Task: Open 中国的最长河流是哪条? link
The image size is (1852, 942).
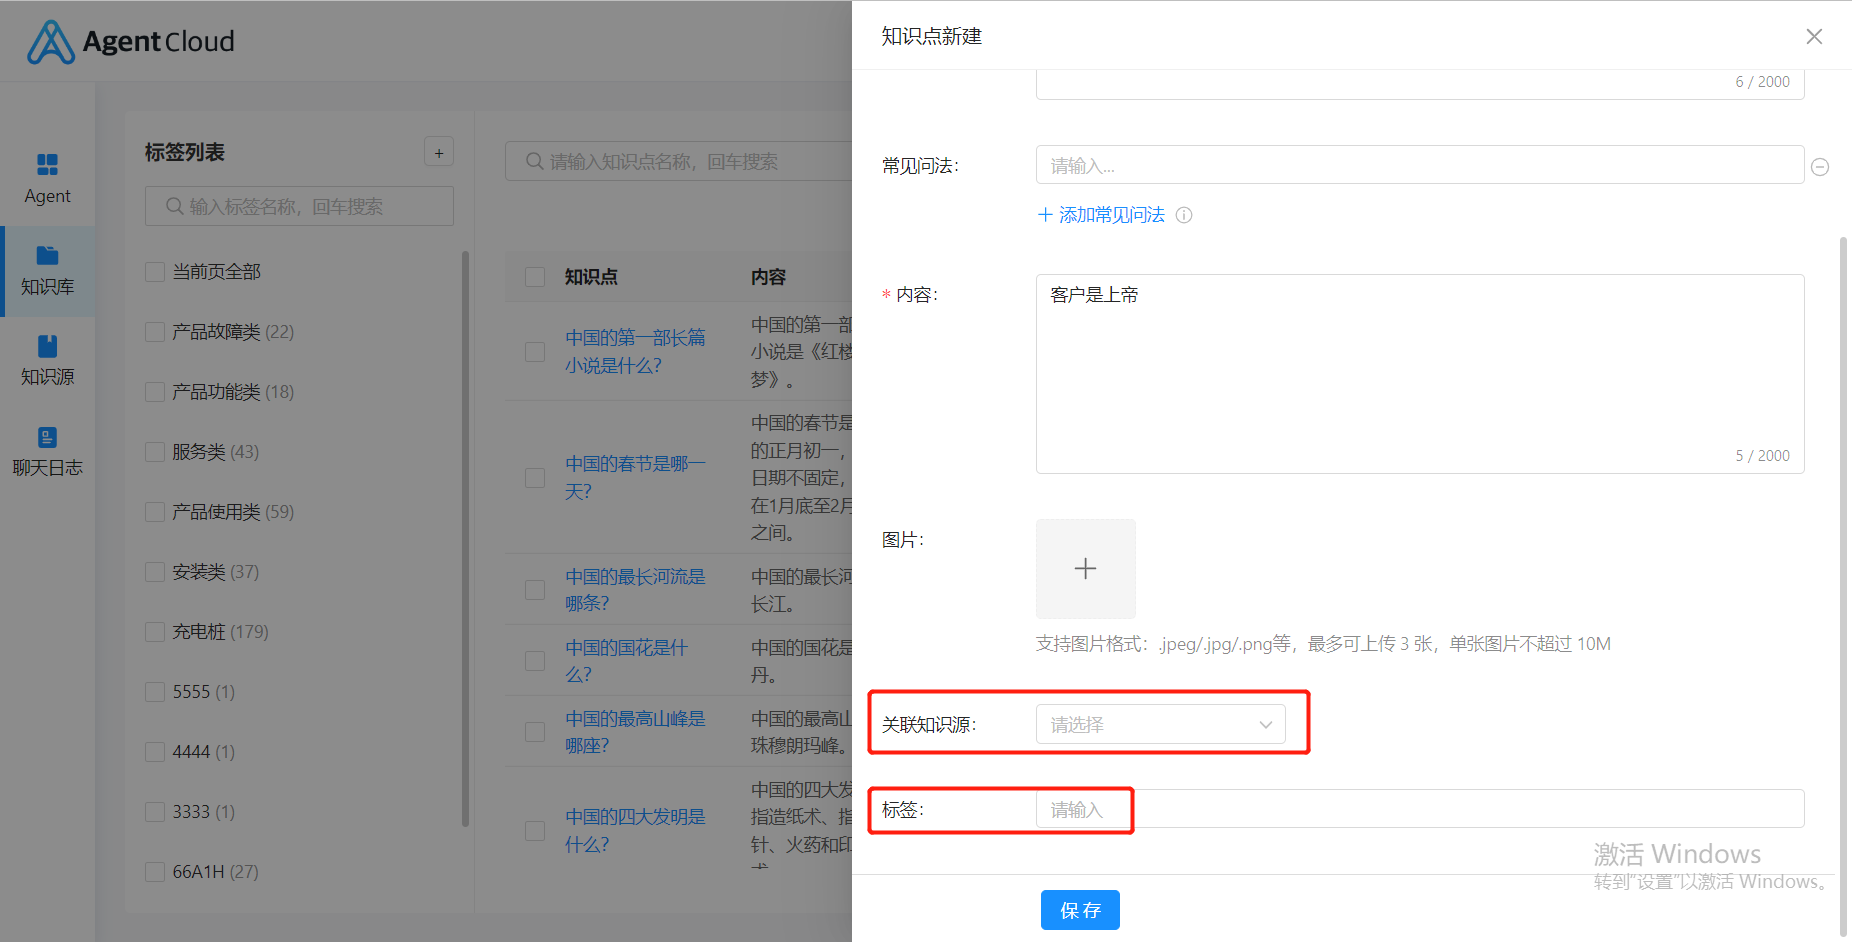Action: point(635,590)
